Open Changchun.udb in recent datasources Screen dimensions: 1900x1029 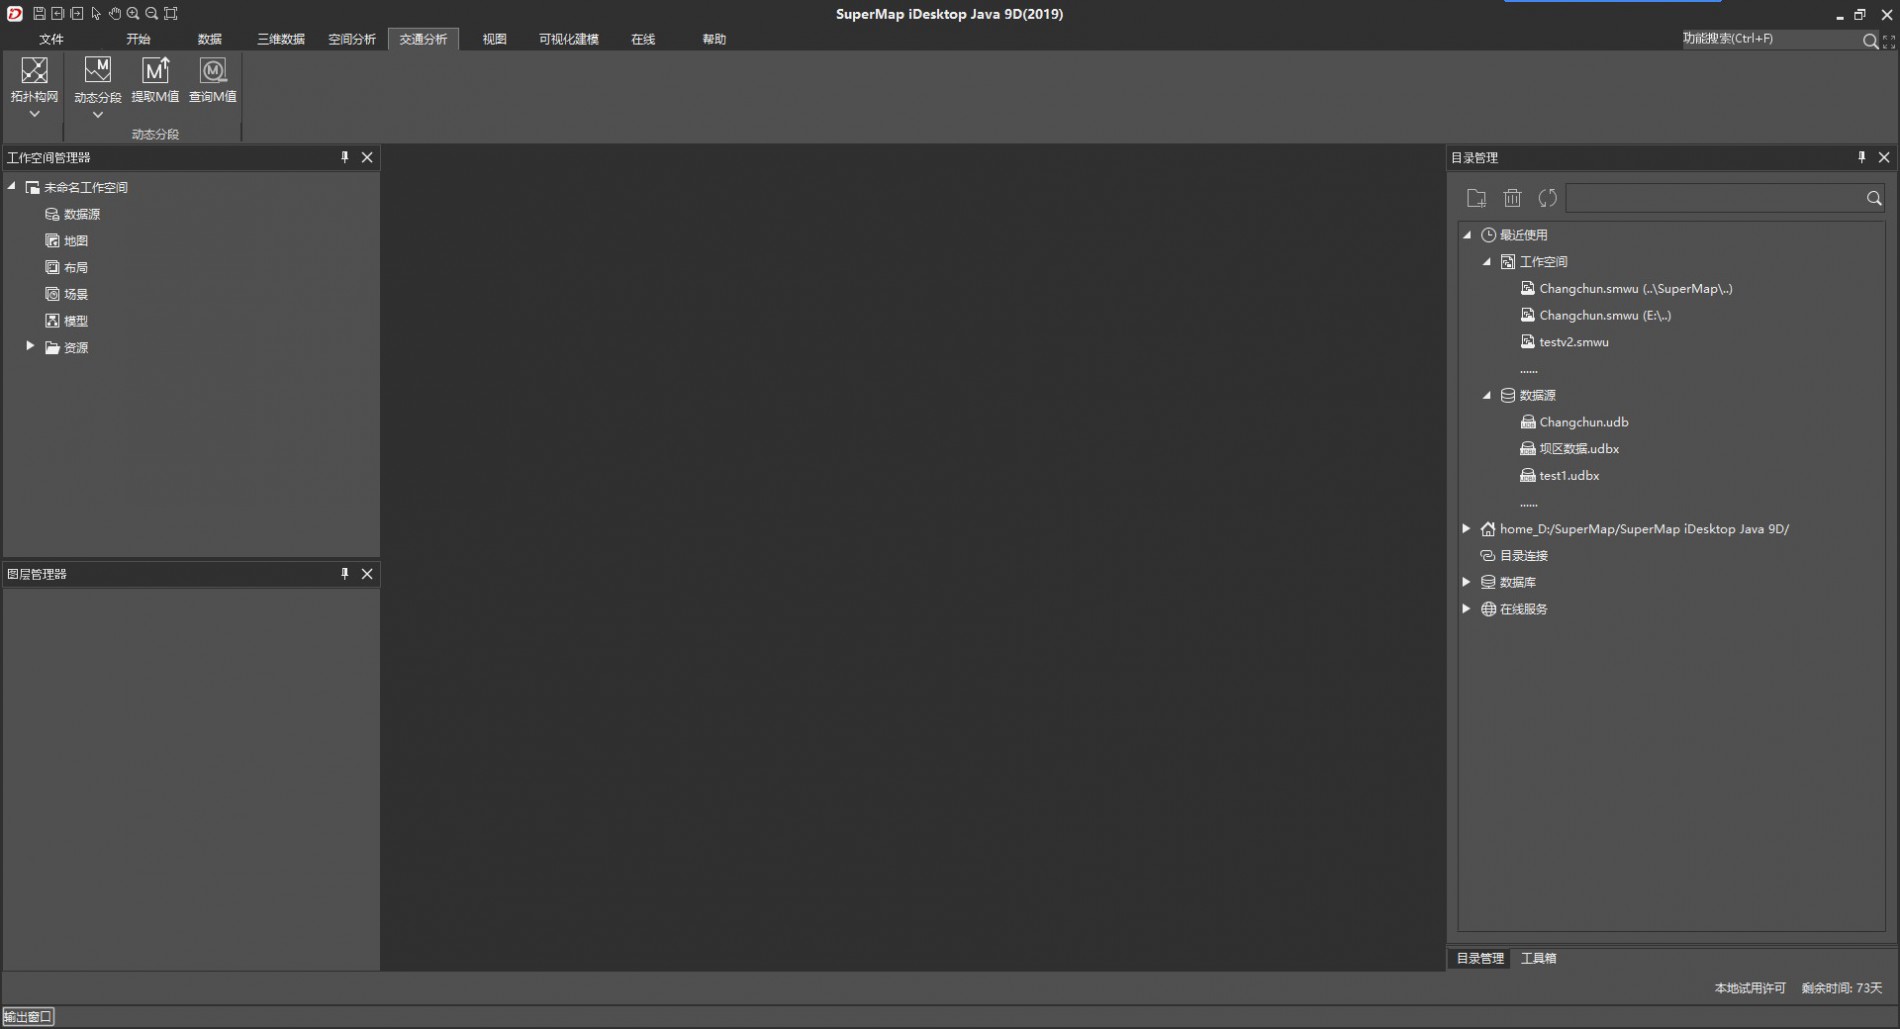pyautogui.click(x=1583, y=422)
